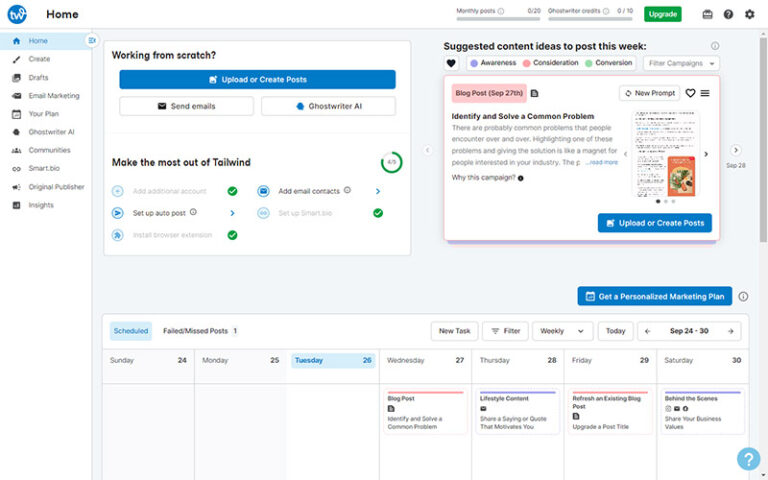Expand the Set up auto post chevron
768x480 pixels.
click(x=232, y=213)
